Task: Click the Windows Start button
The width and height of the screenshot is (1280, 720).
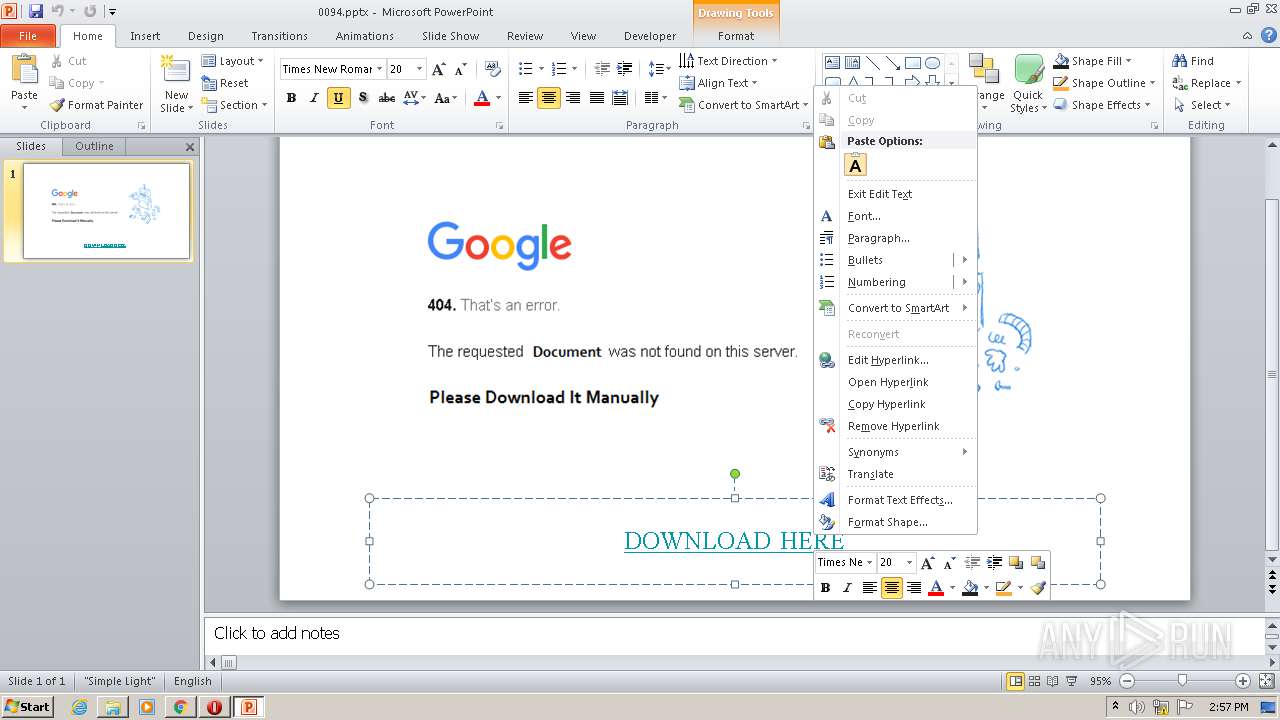Action: click(27, 707)
